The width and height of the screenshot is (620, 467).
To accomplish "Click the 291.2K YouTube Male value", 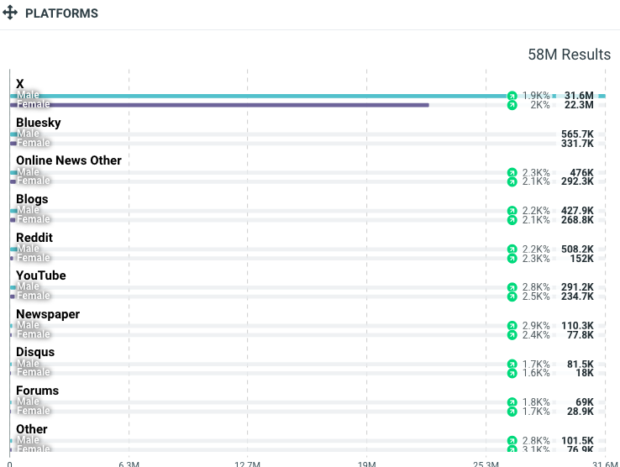I will click(x=577, y=287).
